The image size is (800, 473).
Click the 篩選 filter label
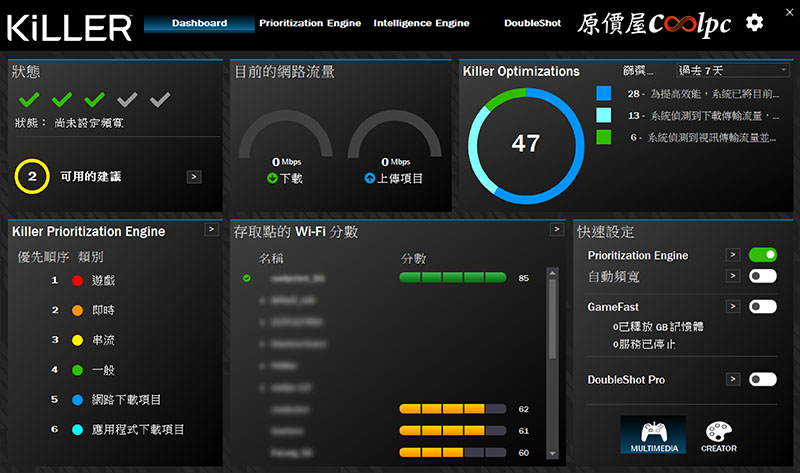pyautogui.click(x=637, y=70)
